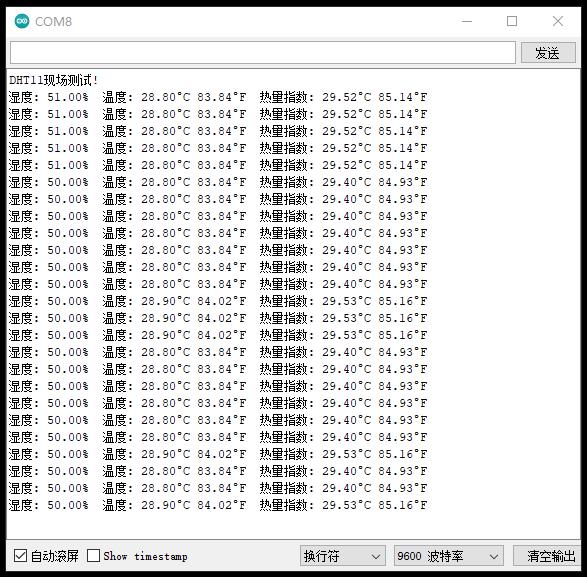Open the 9600 波特率 baud rate dropdown

pyautogui.click(x=448, y=556)
